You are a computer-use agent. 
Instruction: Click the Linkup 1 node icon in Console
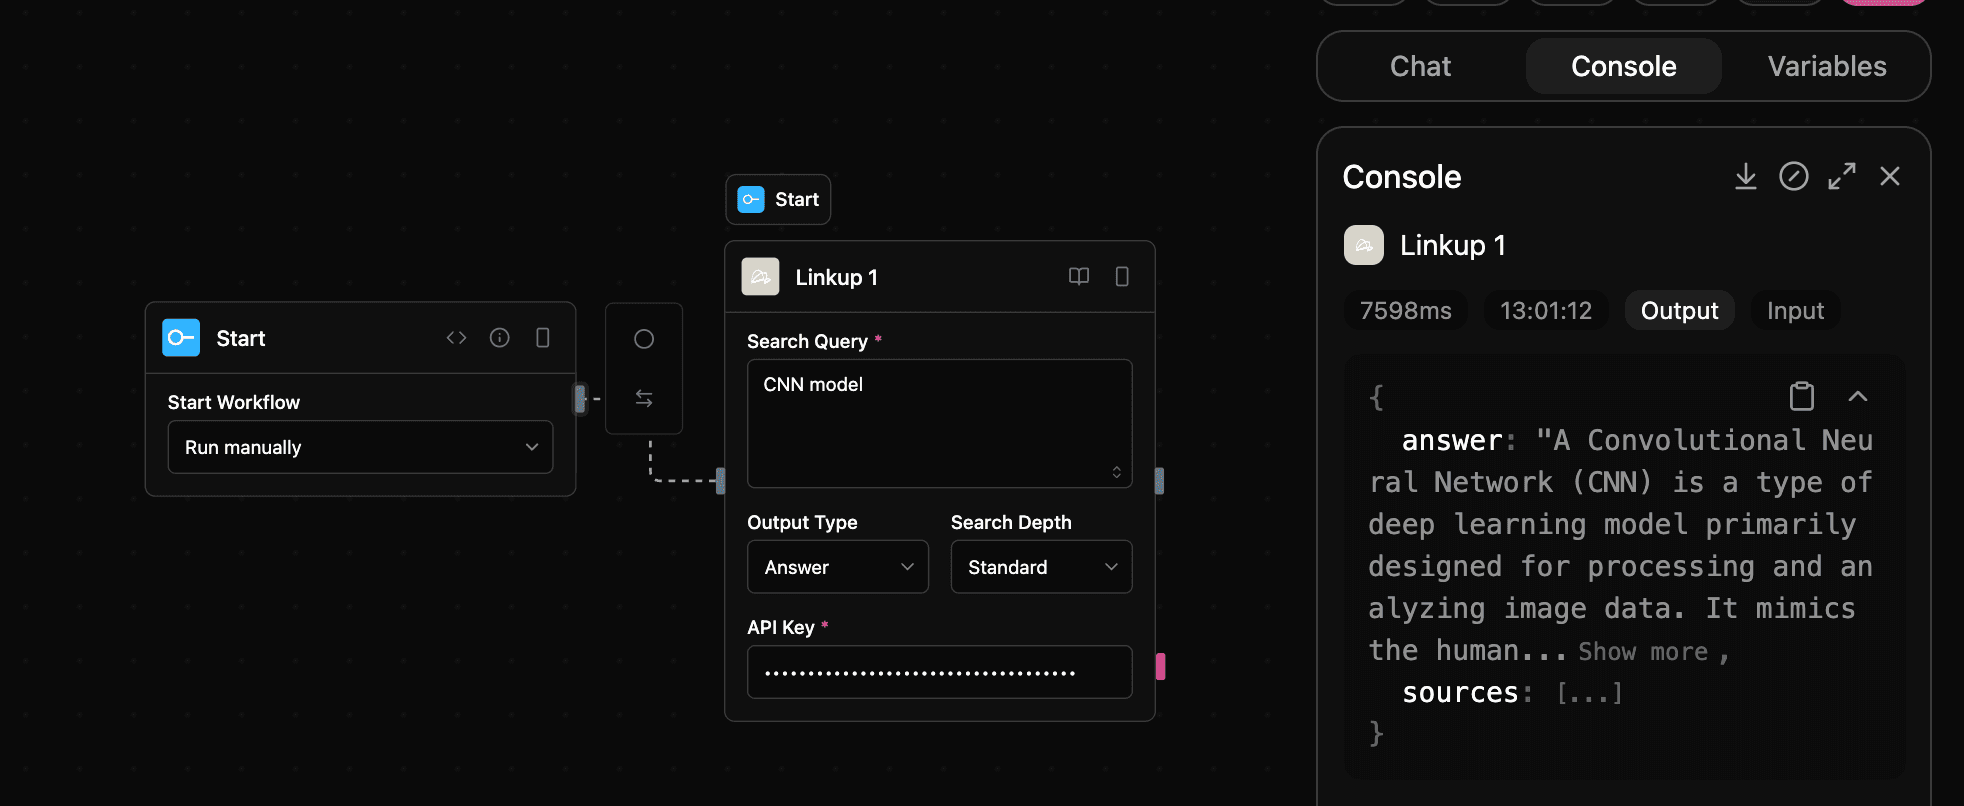(x=1363, y=245)
